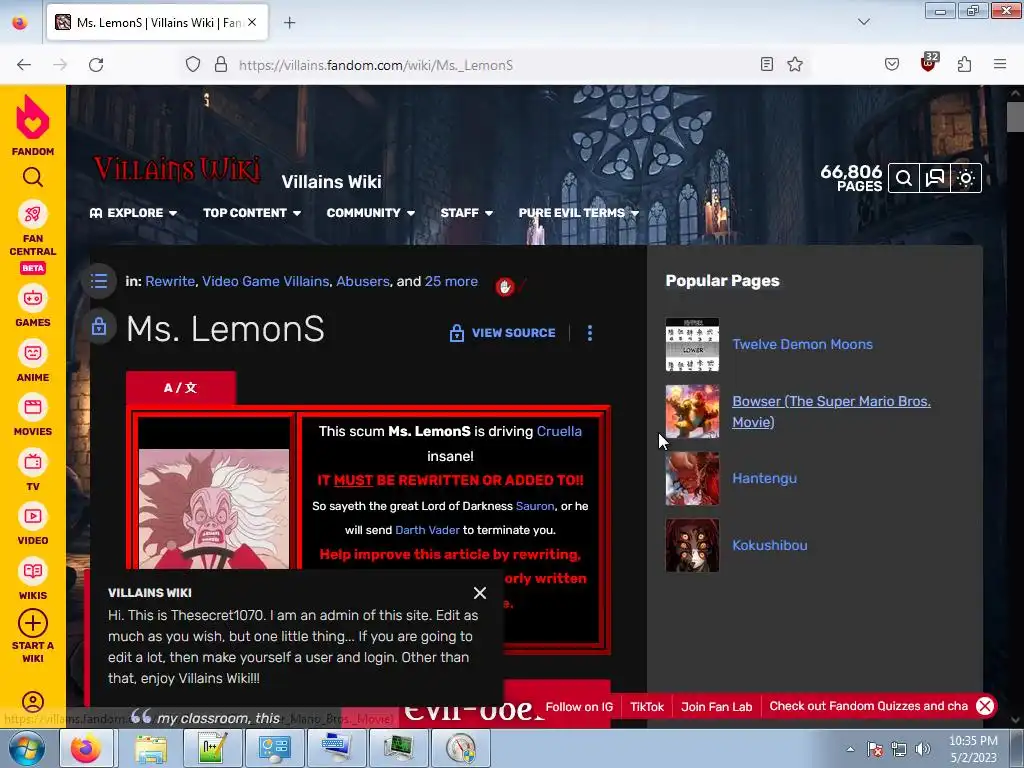Image resolution: width=1024 pixels, height=768 pixels.
Task: Open Kokushibou popular page link
Action: pos(769,545)
